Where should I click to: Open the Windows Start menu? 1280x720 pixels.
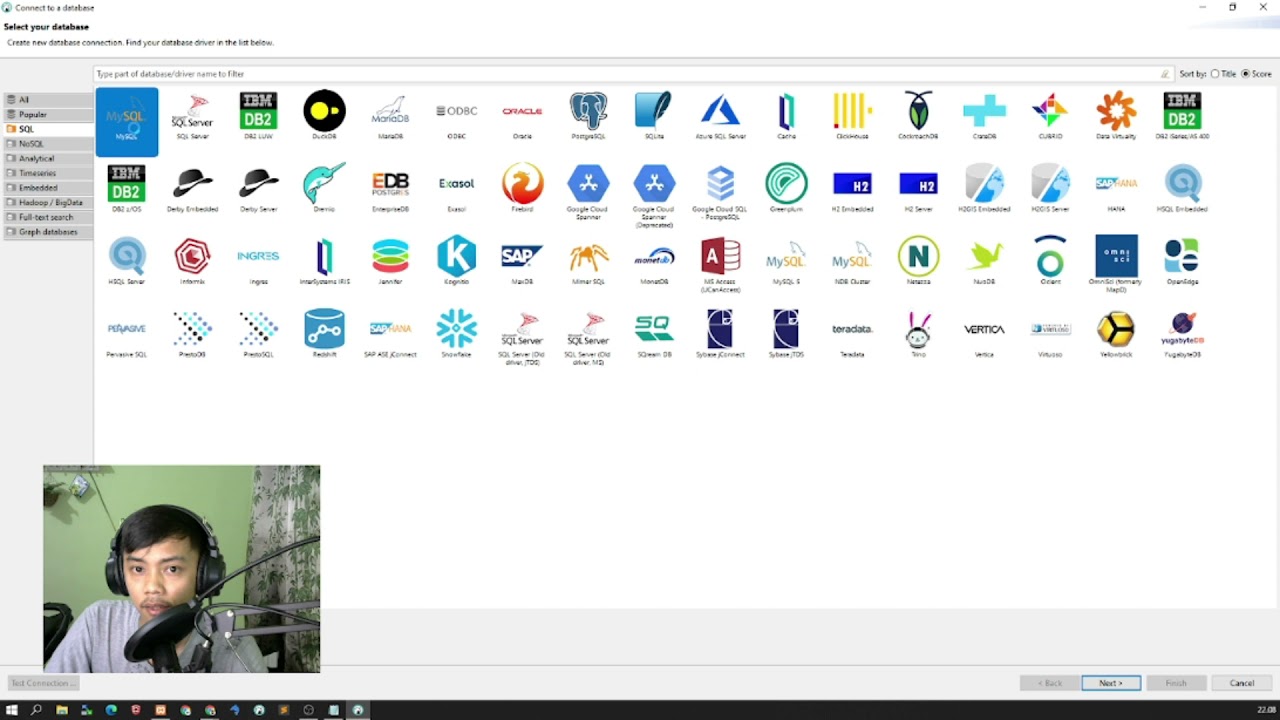12,710
